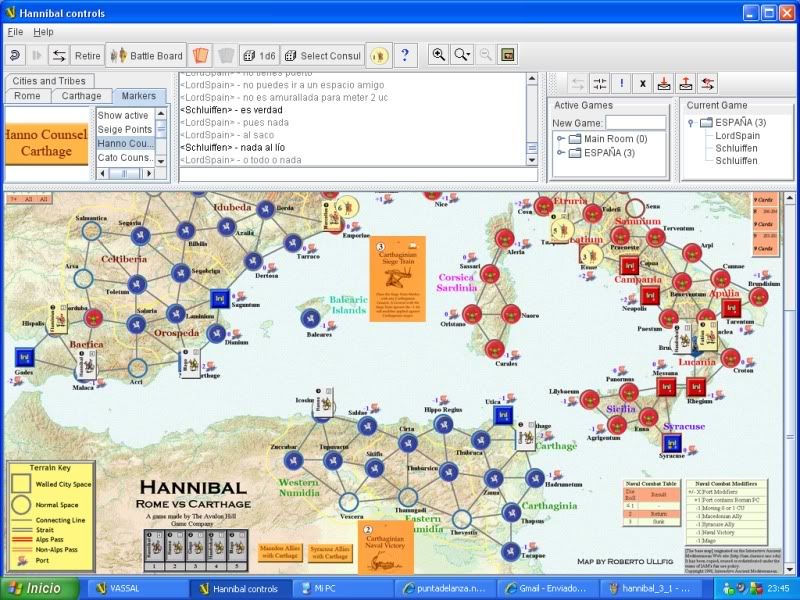The height and width of the screenshot is (600, 800).
Task: Click the swap arrows icon left of Retire
Action: tap(59, 55)
